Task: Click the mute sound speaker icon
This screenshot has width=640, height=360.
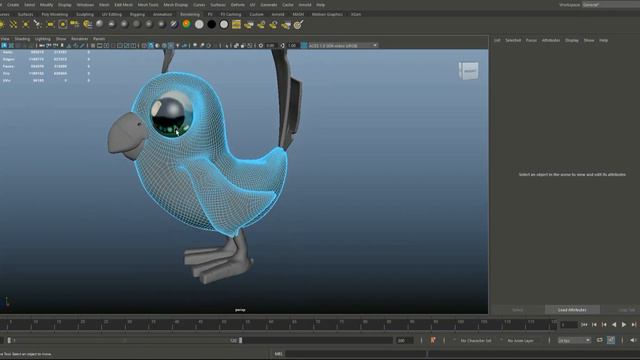Action: pos(633,340)
